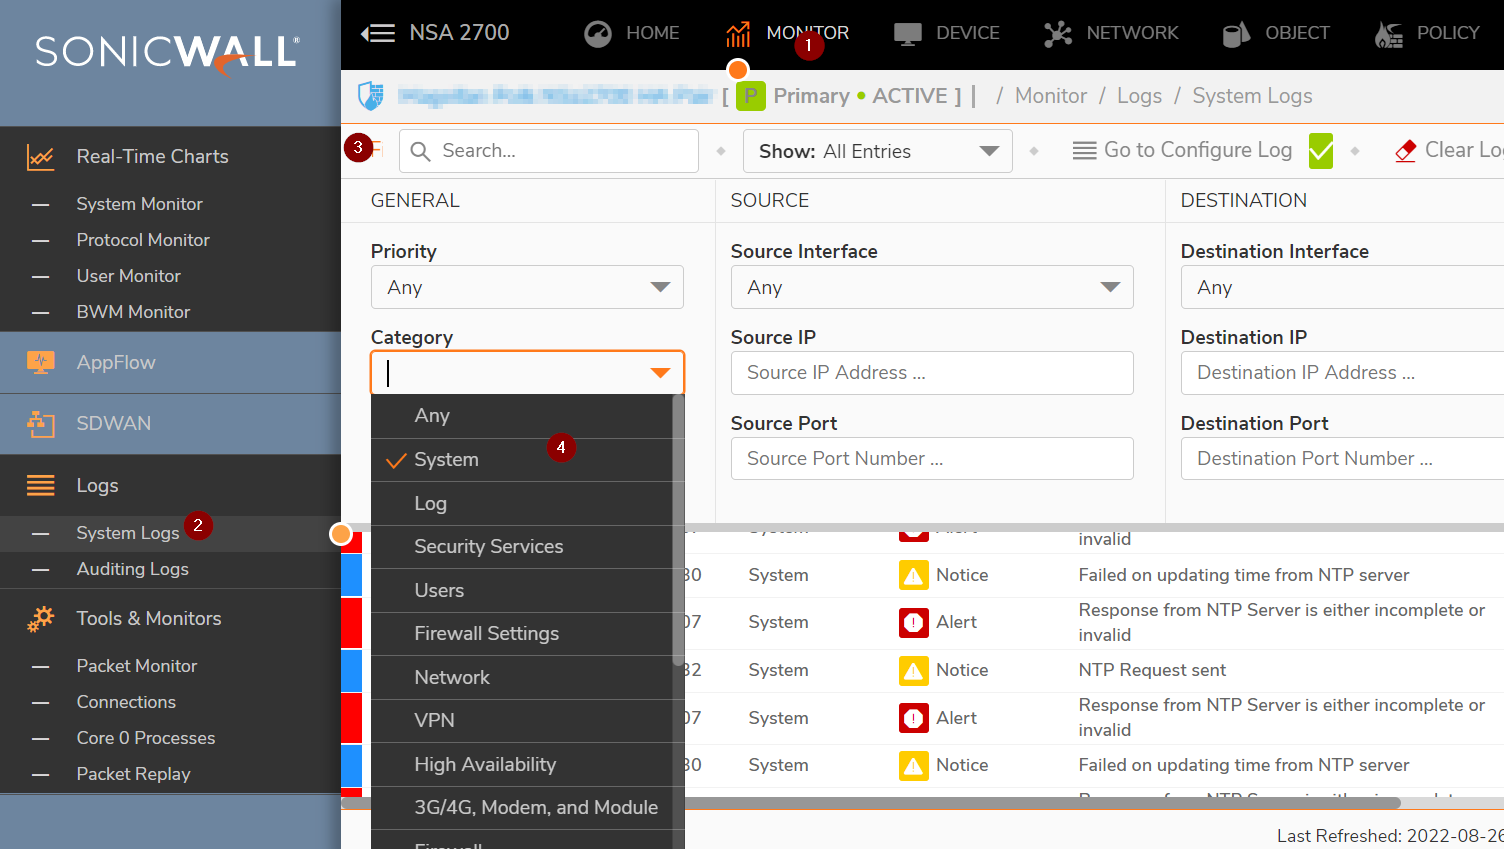Open the Source Interface dropdown
1504x849 pixels.
coord(932,287)
